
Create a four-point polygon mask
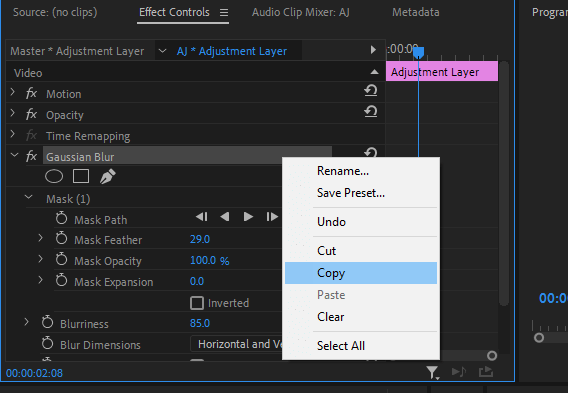tap(81, 176)
